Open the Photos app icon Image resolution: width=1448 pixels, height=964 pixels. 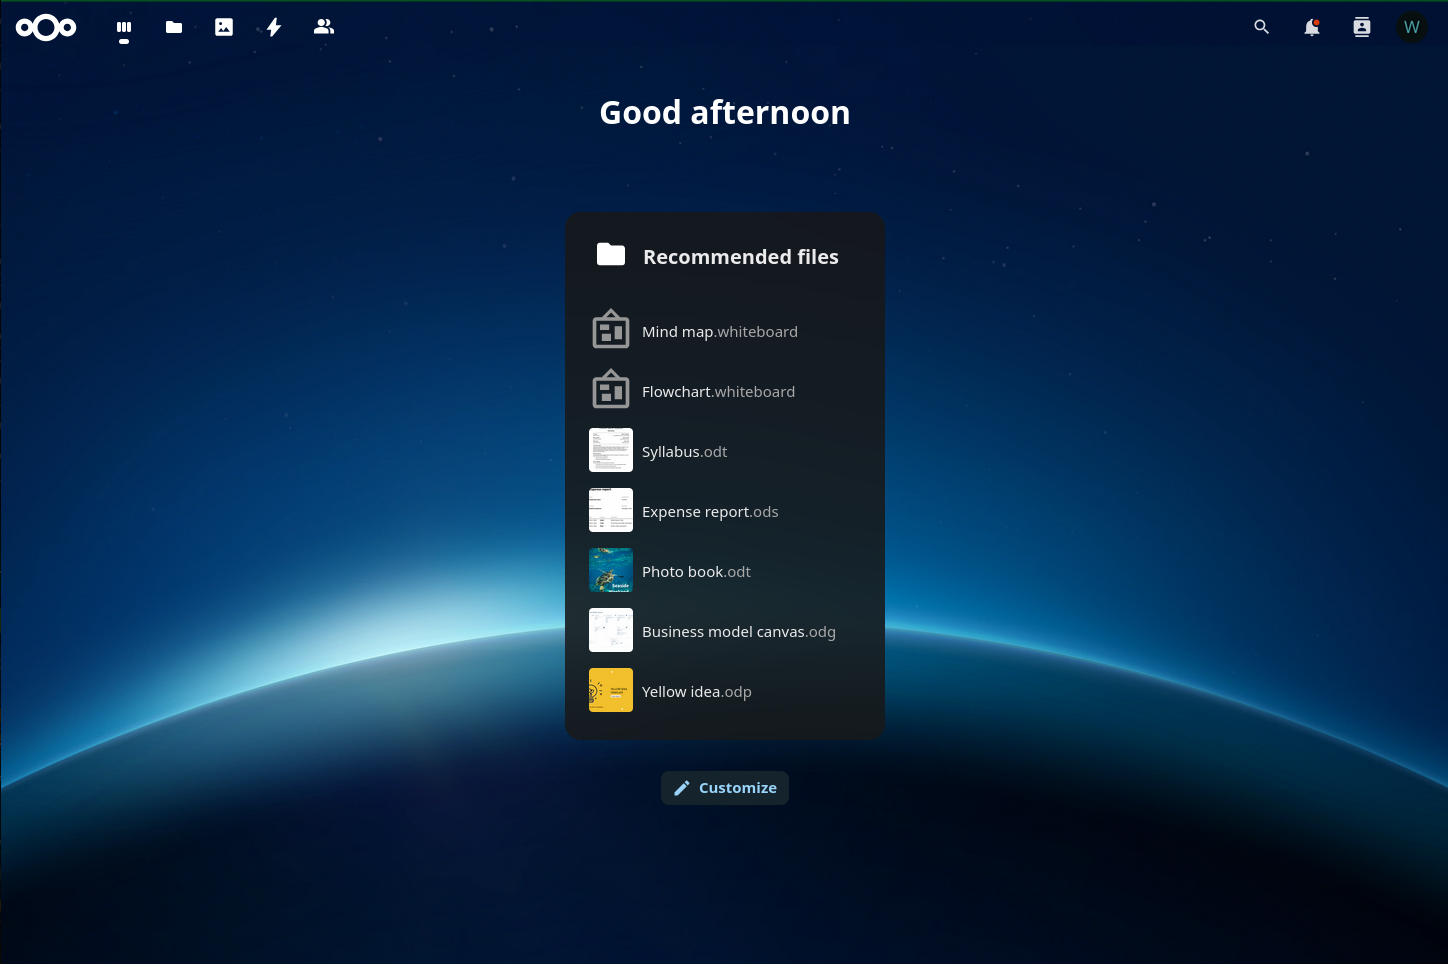click(x=224, y=28)
